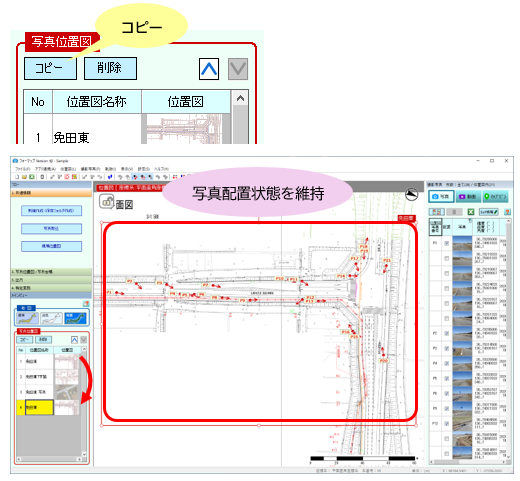This screenshot has width=520, height=481.
Task: Click the green Excel export icon
Action: click(470, 212)
